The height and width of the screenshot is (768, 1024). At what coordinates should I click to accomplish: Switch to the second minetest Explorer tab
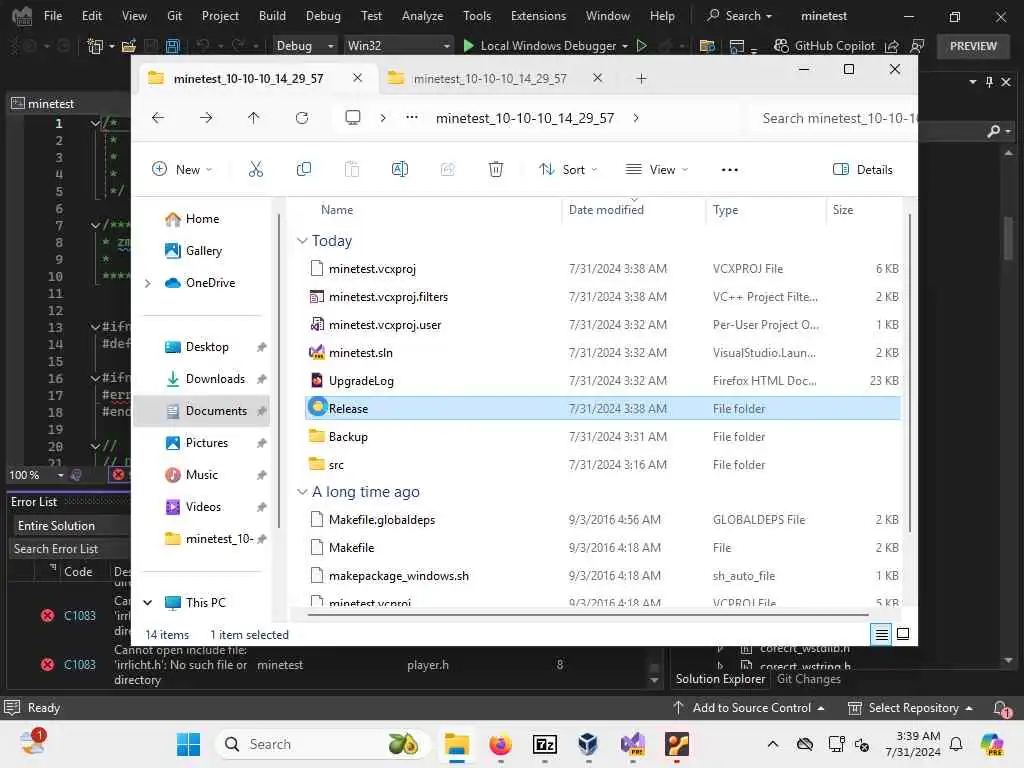[490, 78]
